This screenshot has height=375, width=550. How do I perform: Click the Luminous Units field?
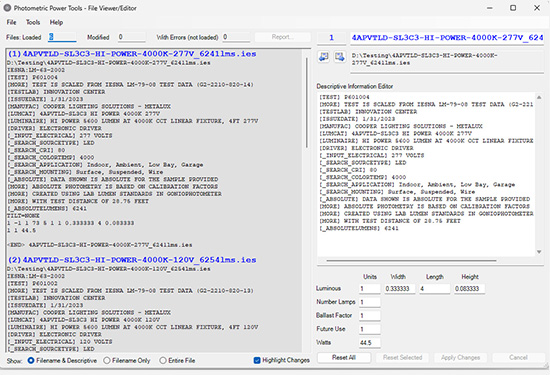pos(369,289)
